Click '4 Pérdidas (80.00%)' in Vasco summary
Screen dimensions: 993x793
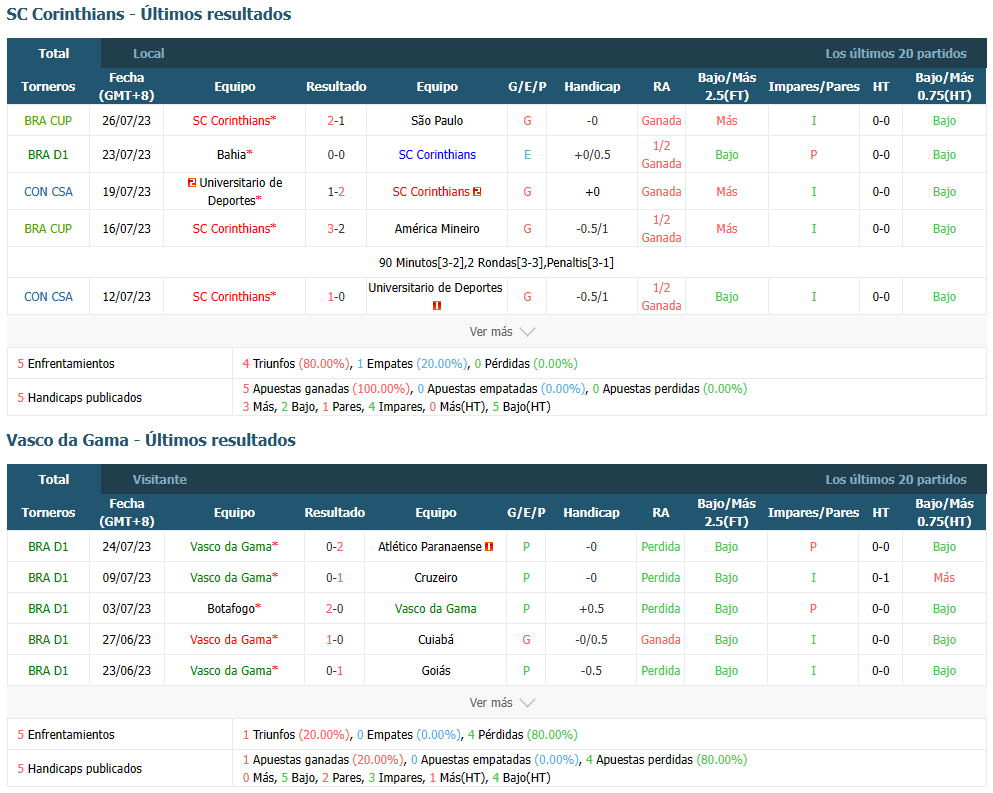pos(522,735)
